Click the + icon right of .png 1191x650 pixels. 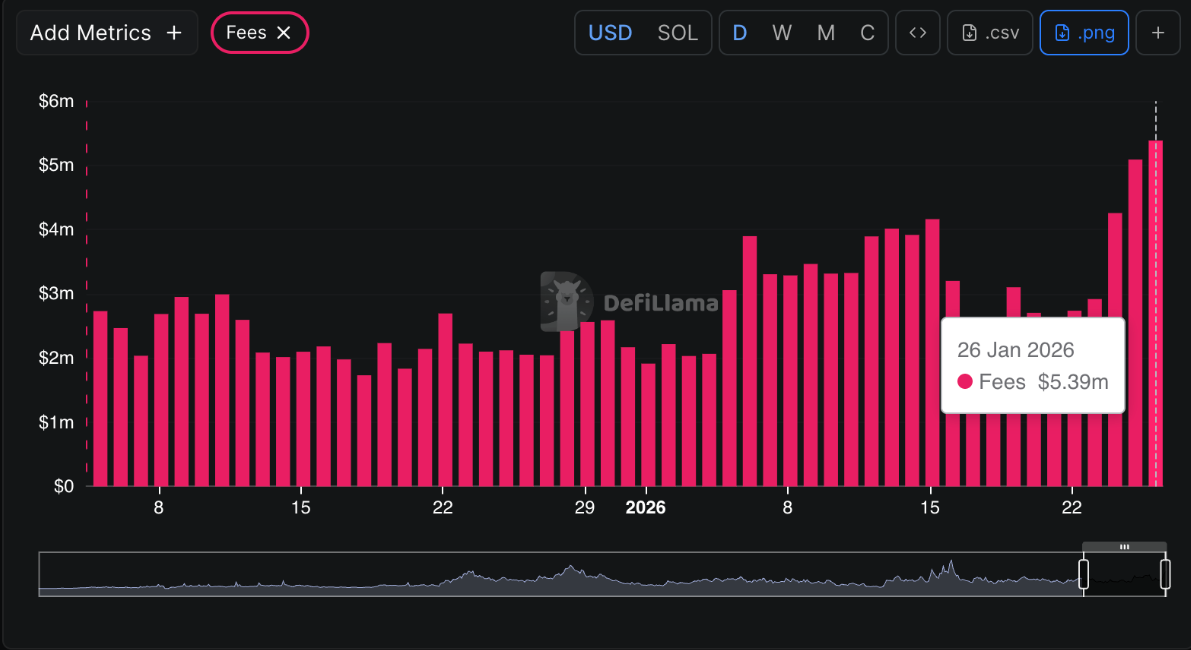tap(1157, 32)
